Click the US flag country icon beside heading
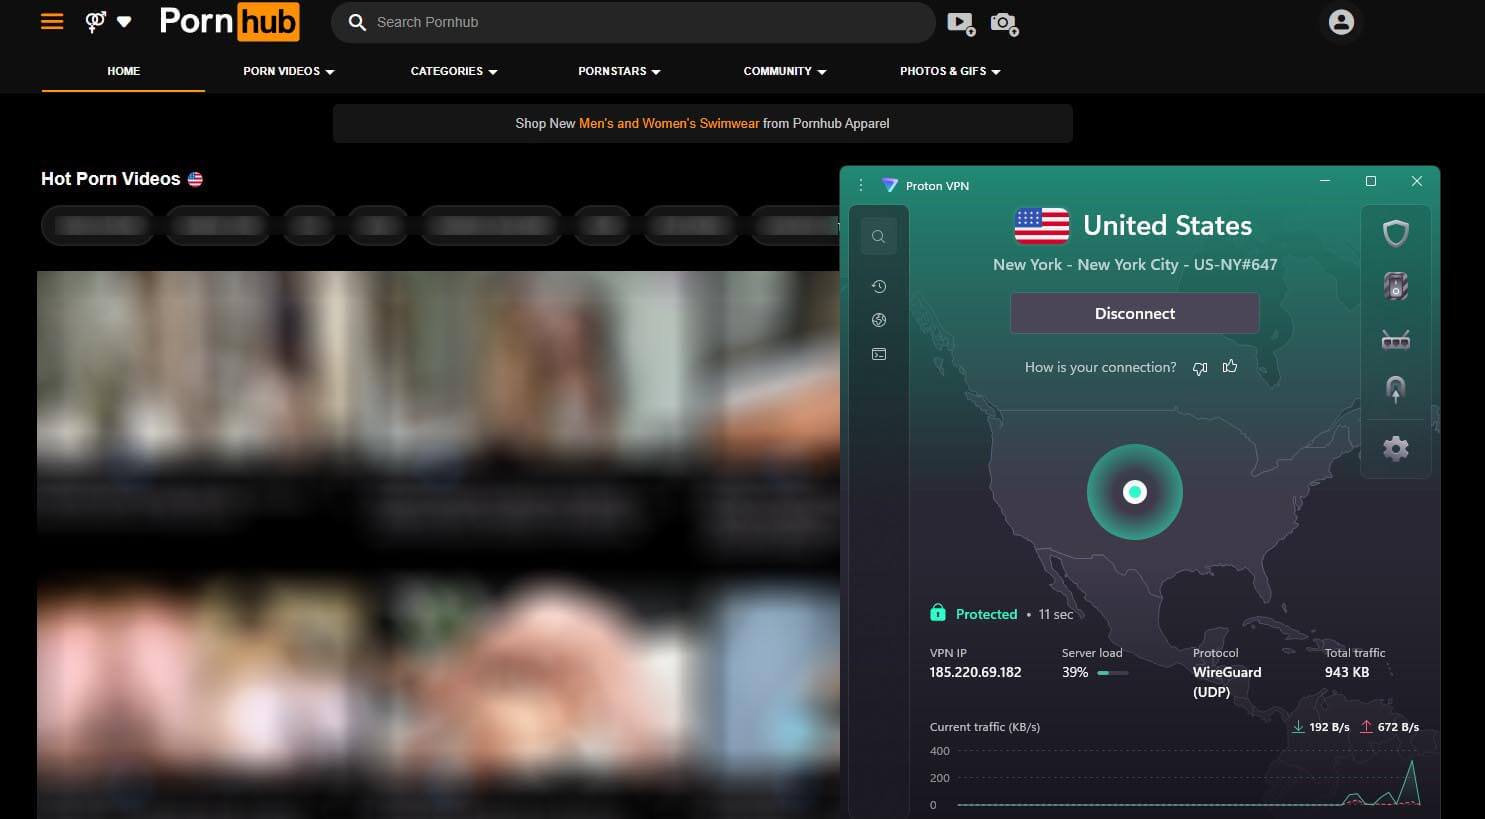The image size is (1485, 819). 195,179
